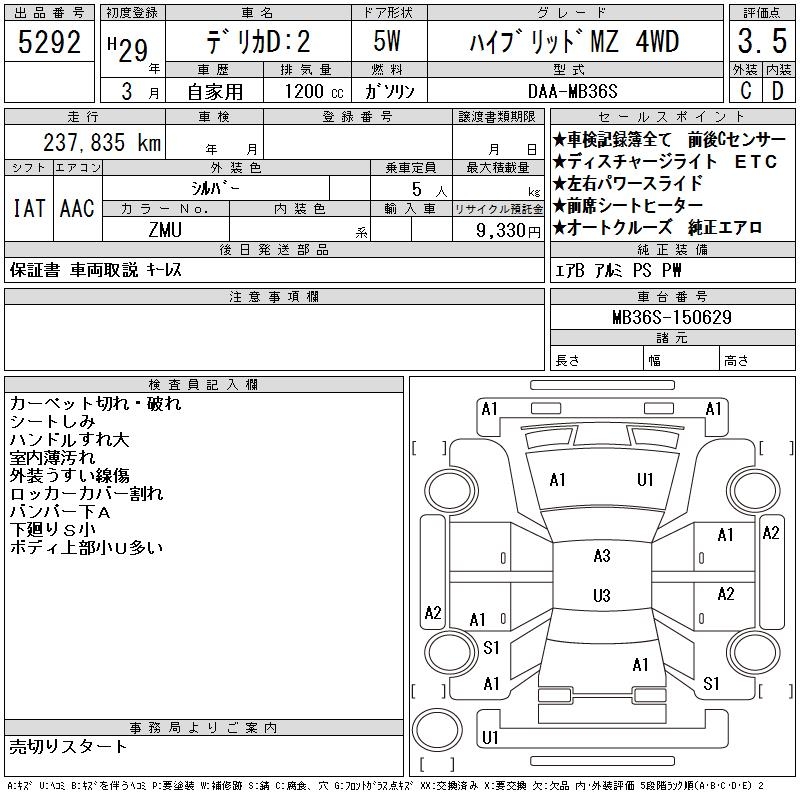This screenshot has height=800, width=800.
Task: Select the color code ZMU
Action: 166,229
